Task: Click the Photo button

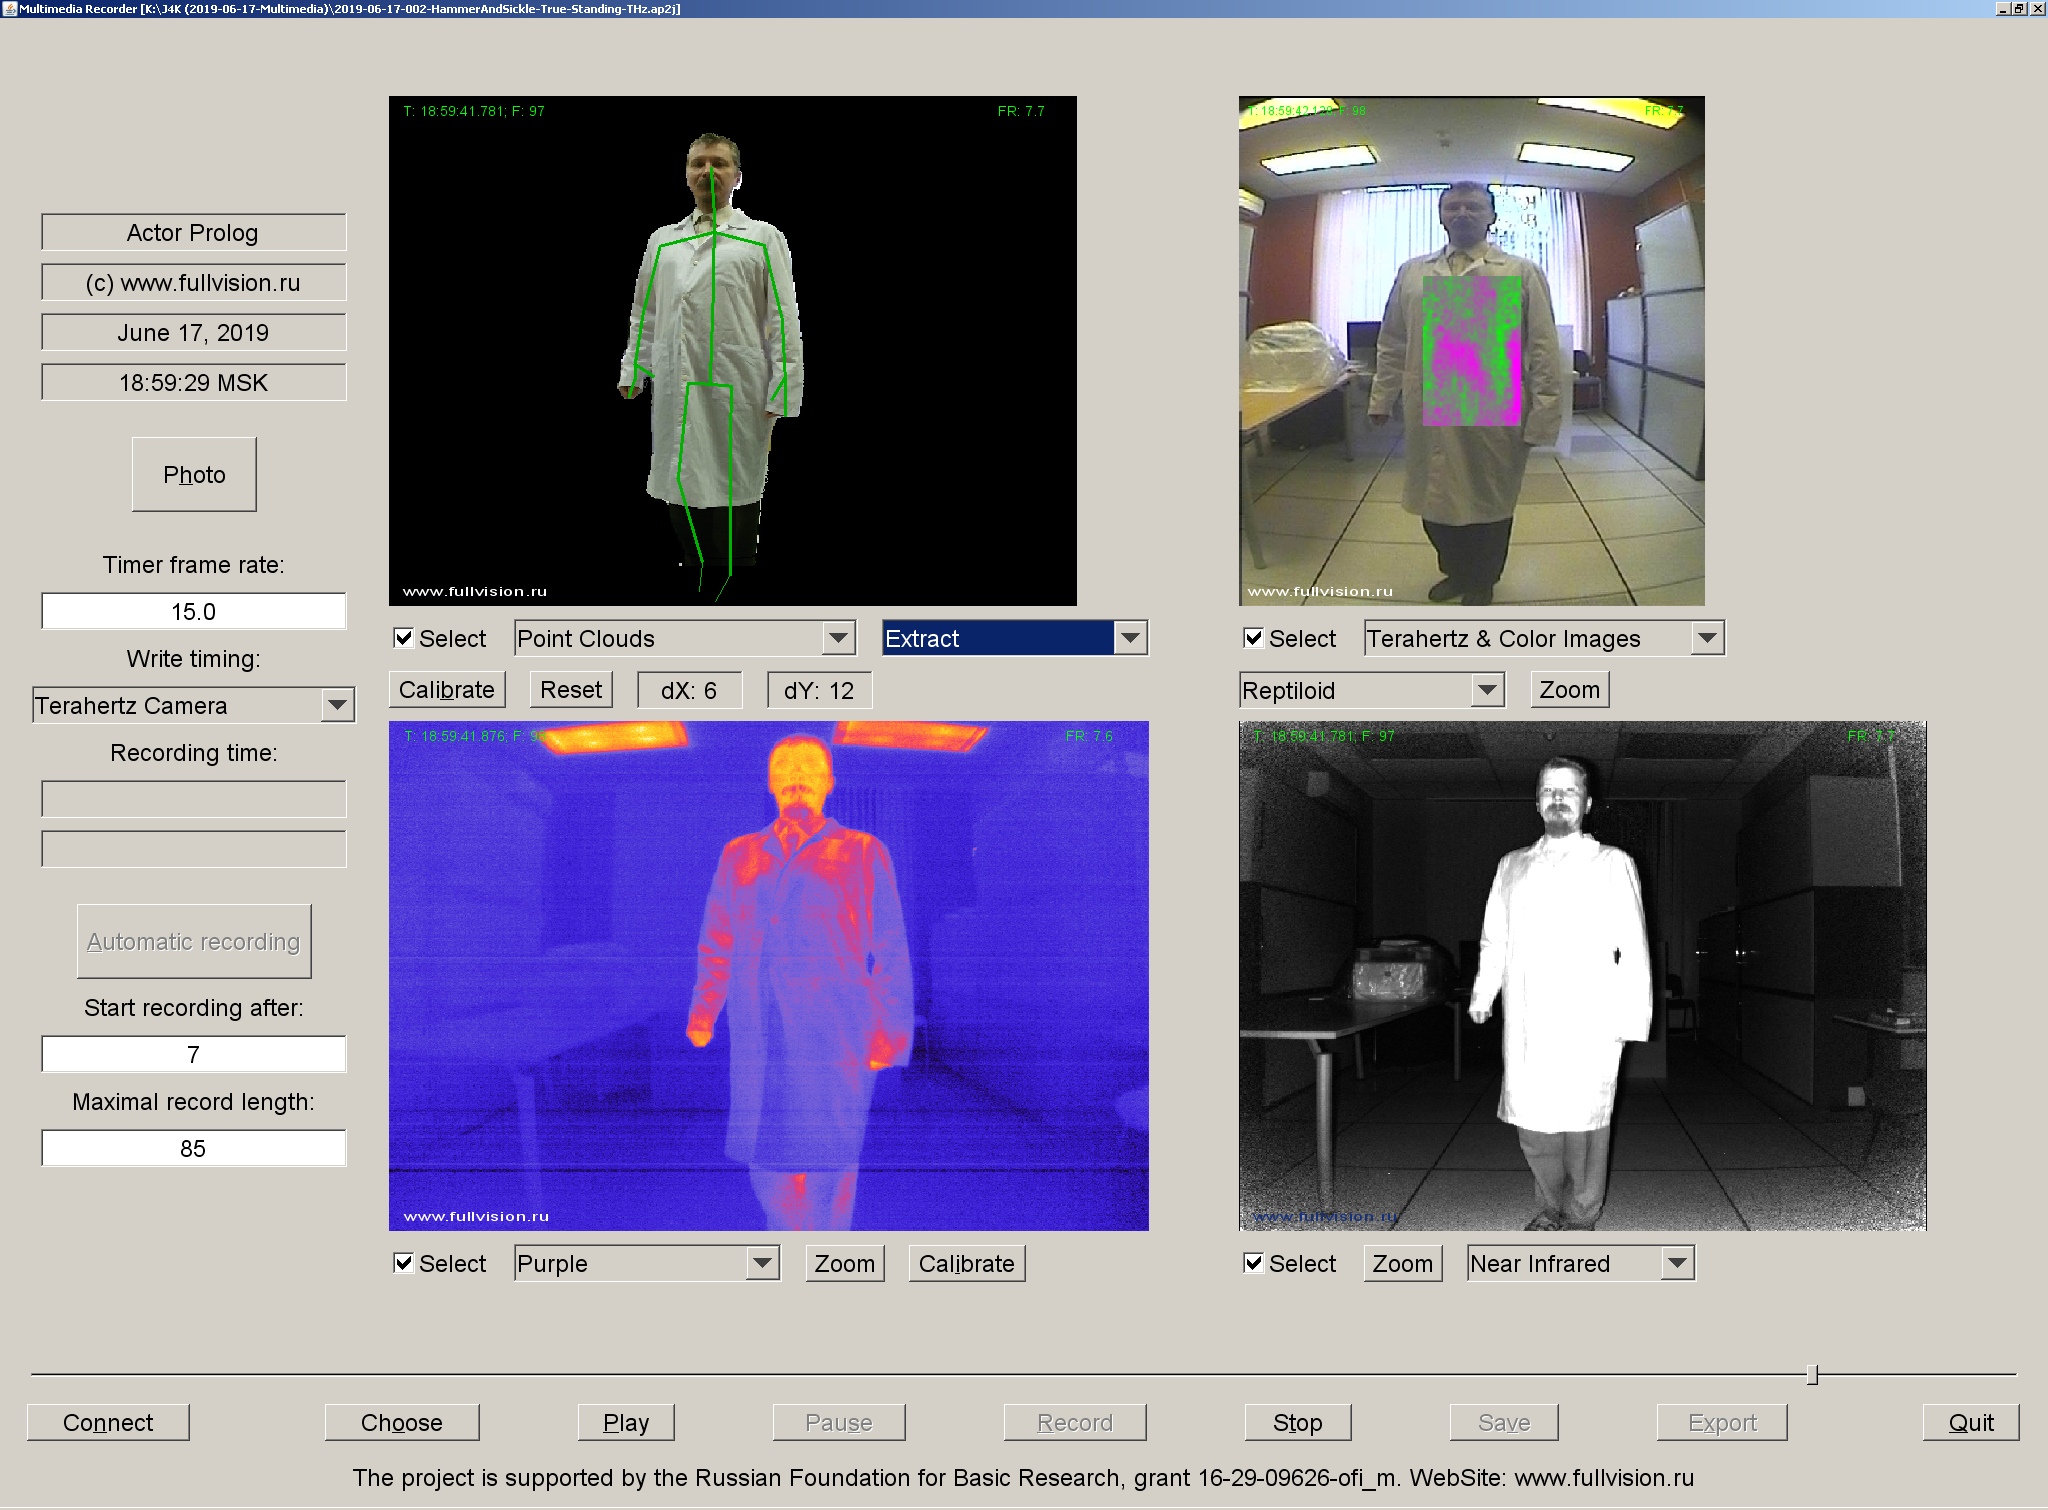Action: [193, 474]
